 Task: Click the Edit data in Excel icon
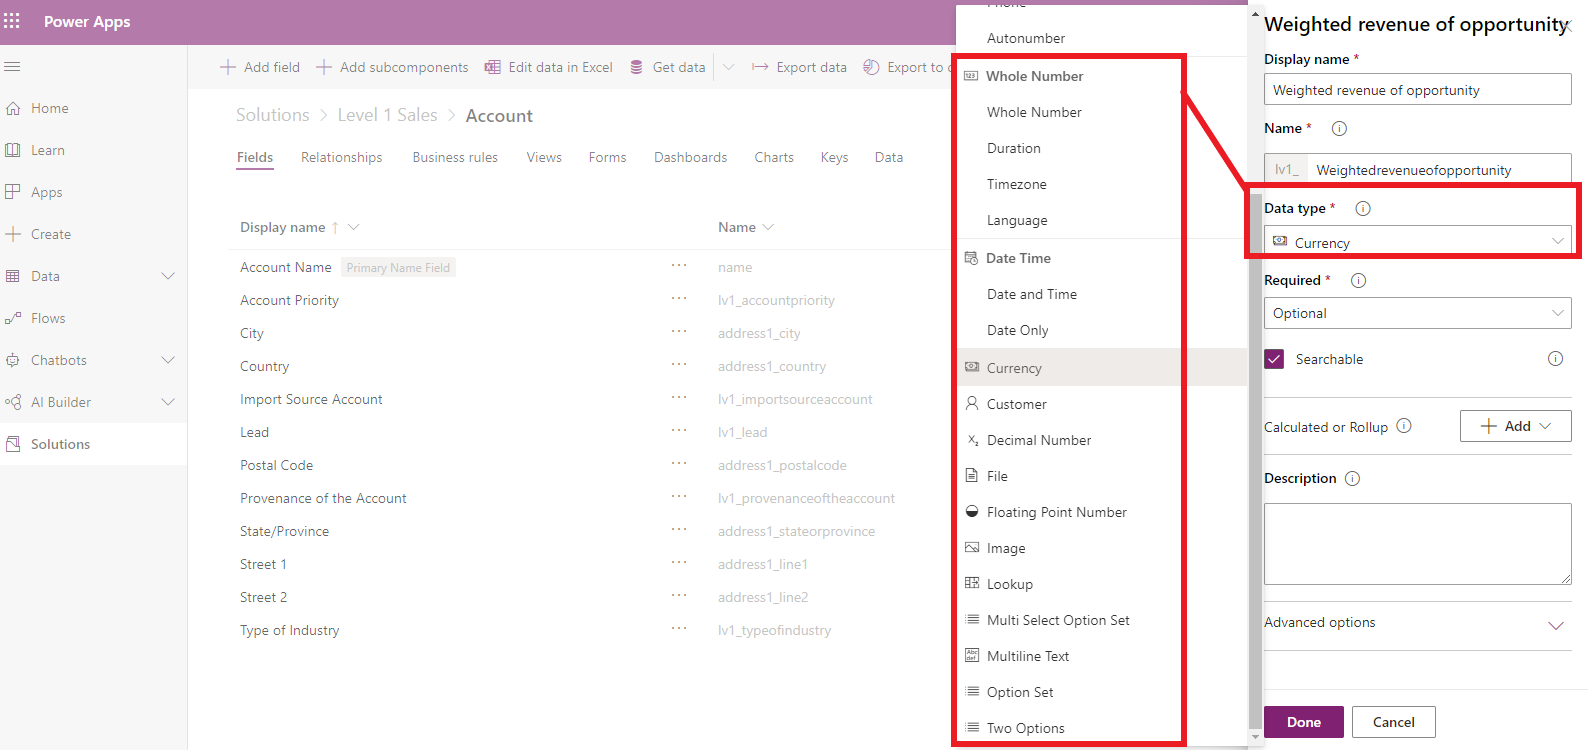click(x=493, y=67)
